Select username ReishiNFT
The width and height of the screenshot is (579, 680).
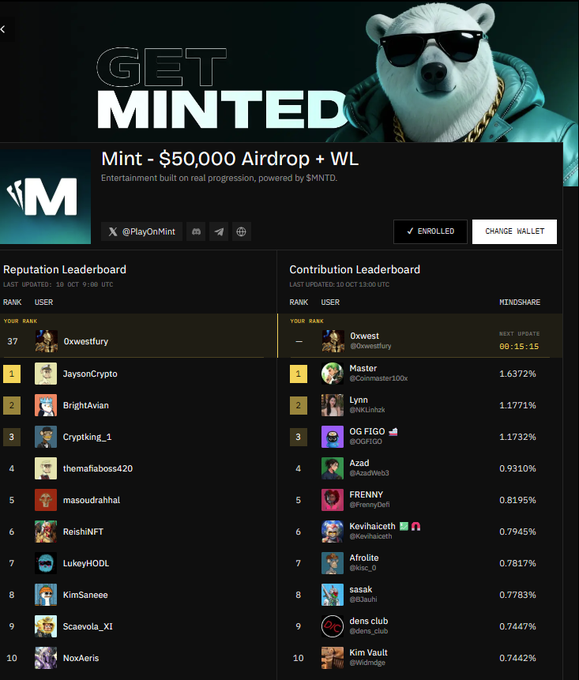pos(83,532)
